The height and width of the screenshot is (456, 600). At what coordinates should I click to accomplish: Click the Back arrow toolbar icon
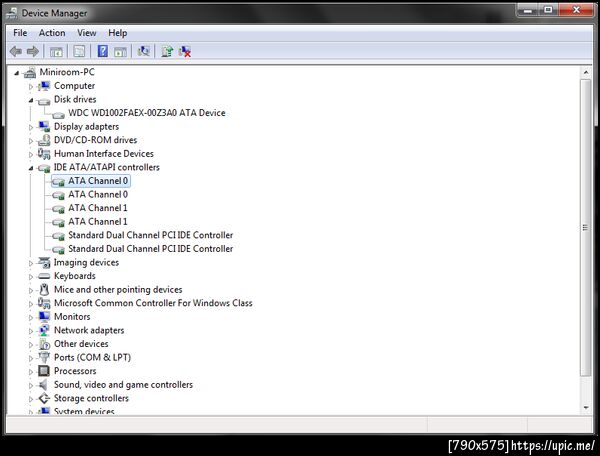click(16, 51)
